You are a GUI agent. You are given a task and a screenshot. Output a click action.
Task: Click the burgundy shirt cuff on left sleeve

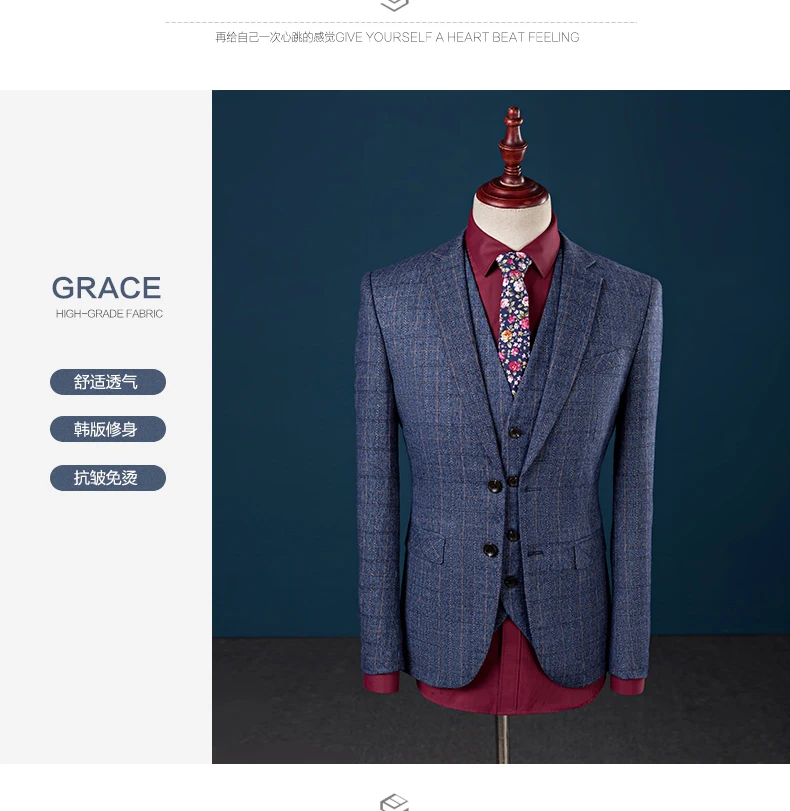click(x=380, y=682)
